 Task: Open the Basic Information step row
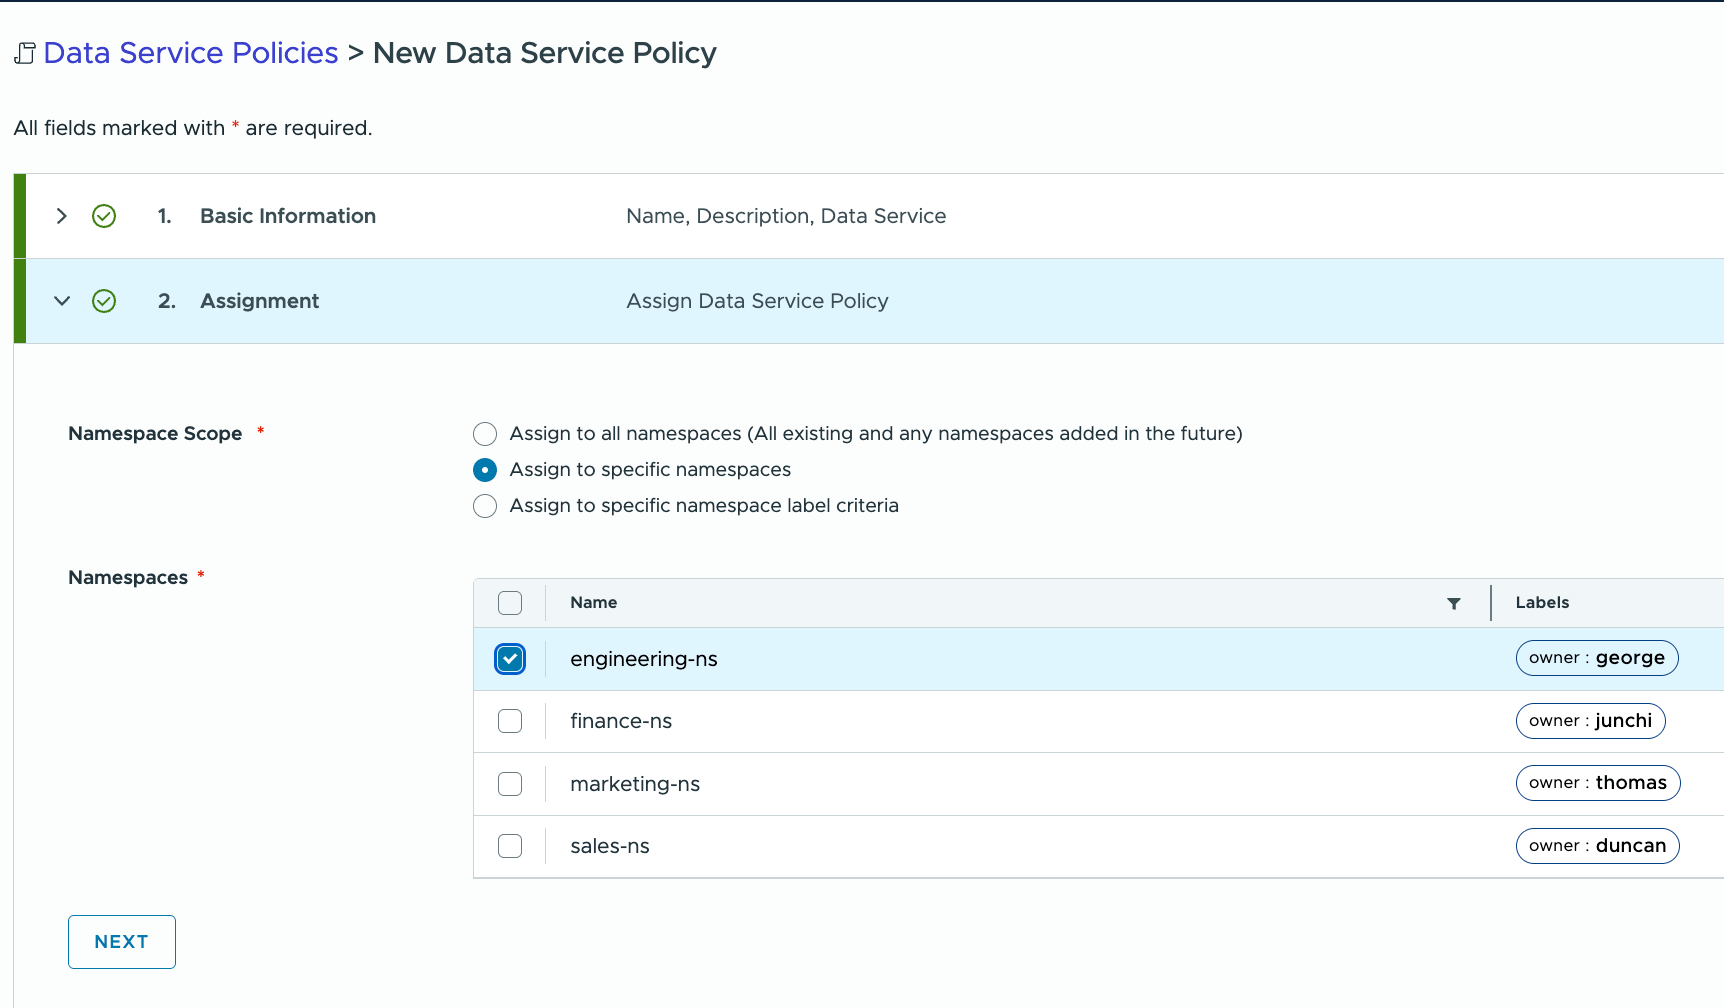[288, 216]
